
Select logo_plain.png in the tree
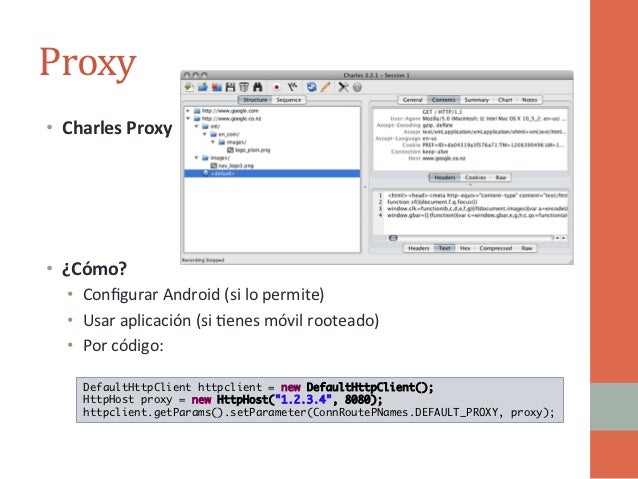click(x=252, y=150)
